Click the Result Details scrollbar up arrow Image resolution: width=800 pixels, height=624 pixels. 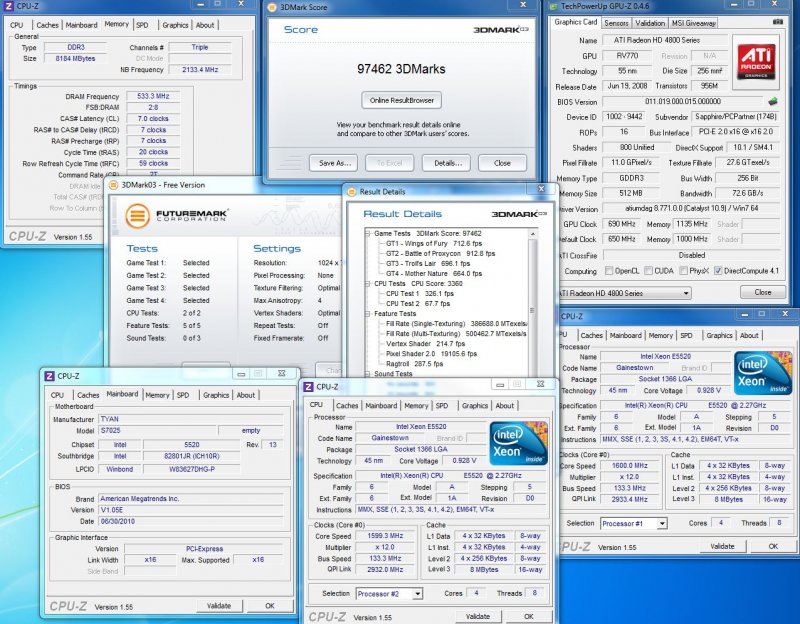click(533, 234)
